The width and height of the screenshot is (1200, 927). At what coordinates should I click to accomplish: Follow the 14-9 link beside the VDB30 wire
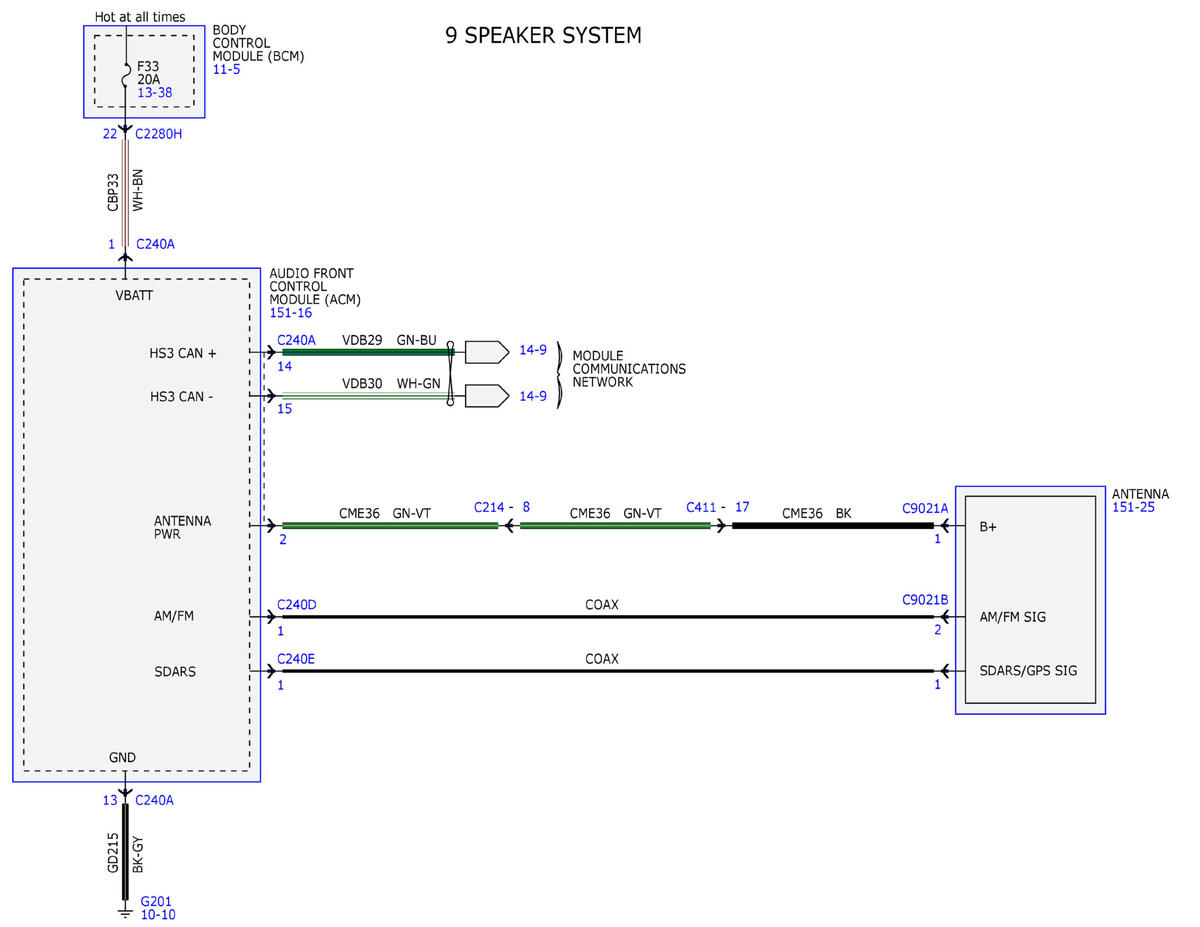click(533, 396)
